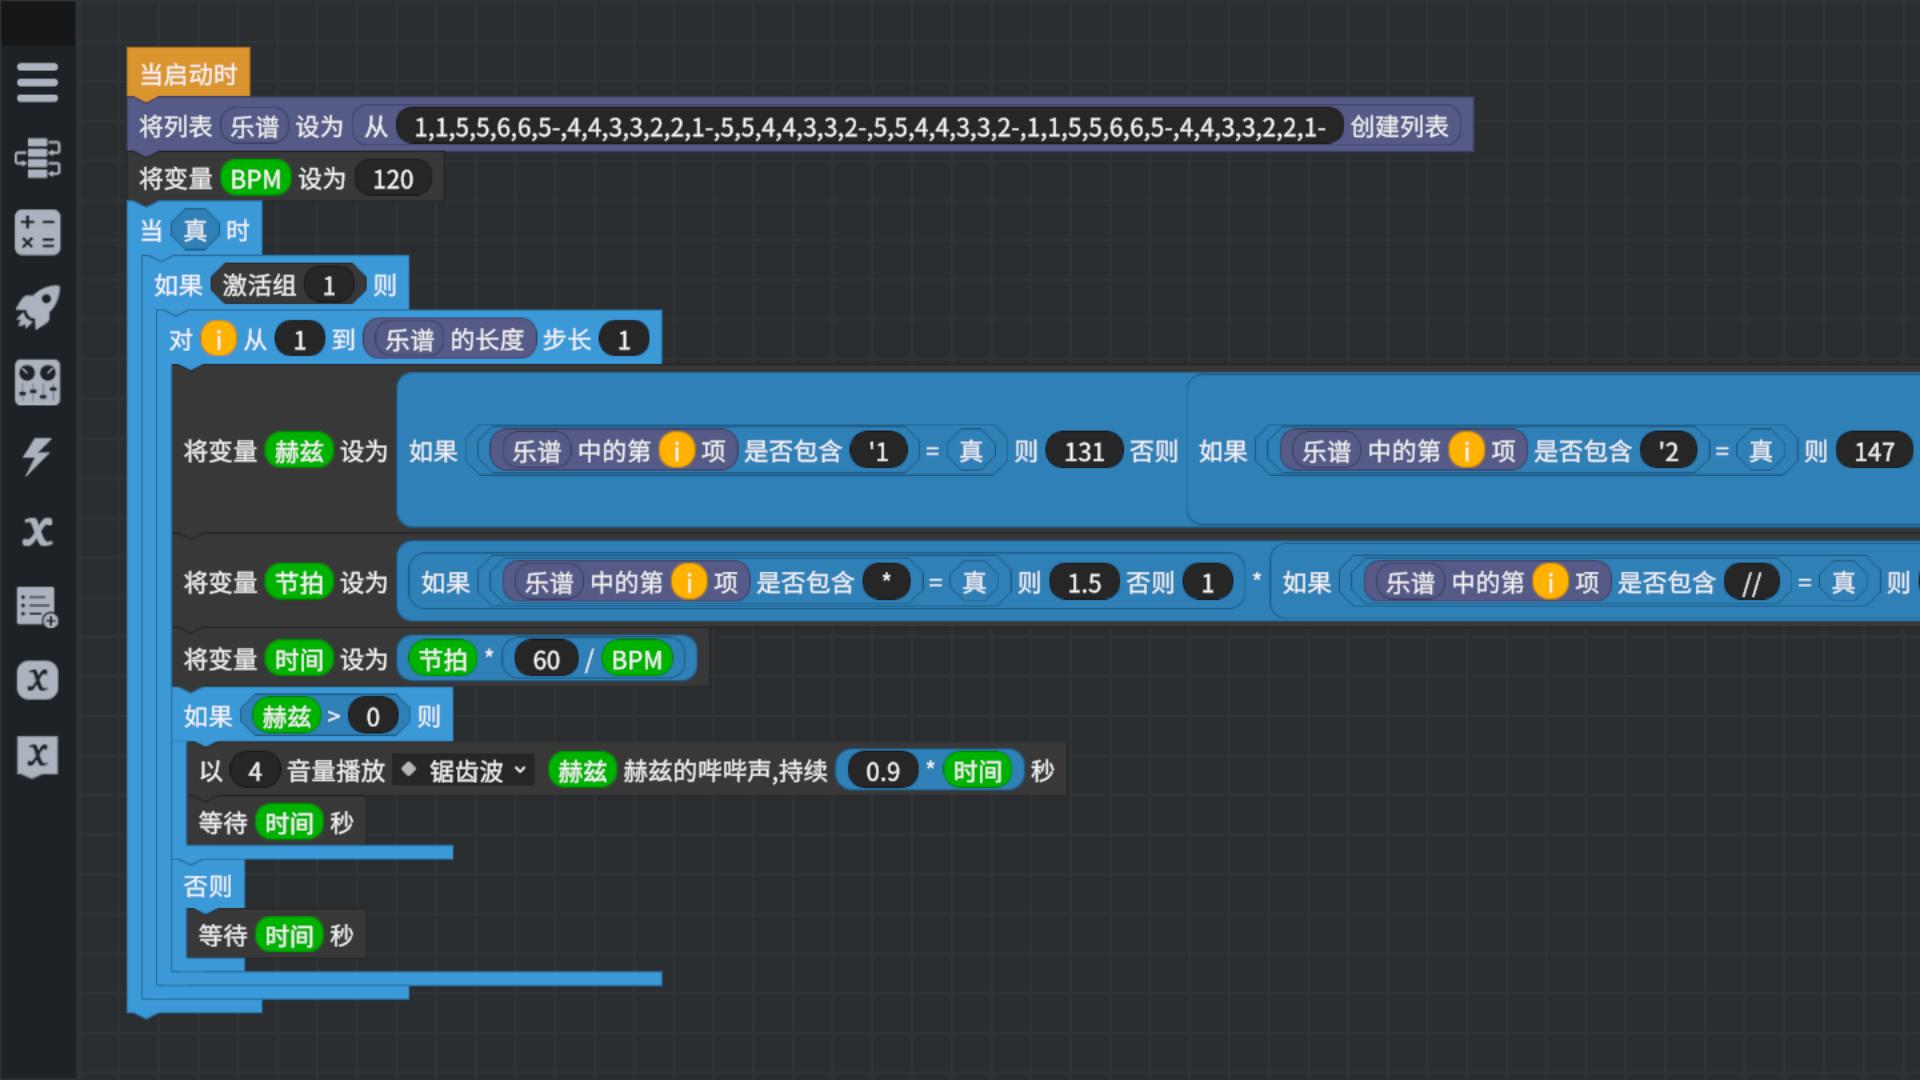This screenshot has height=1080, width=1920.
Task: Click the // text field in the contains check
Action: (1751, 583)
